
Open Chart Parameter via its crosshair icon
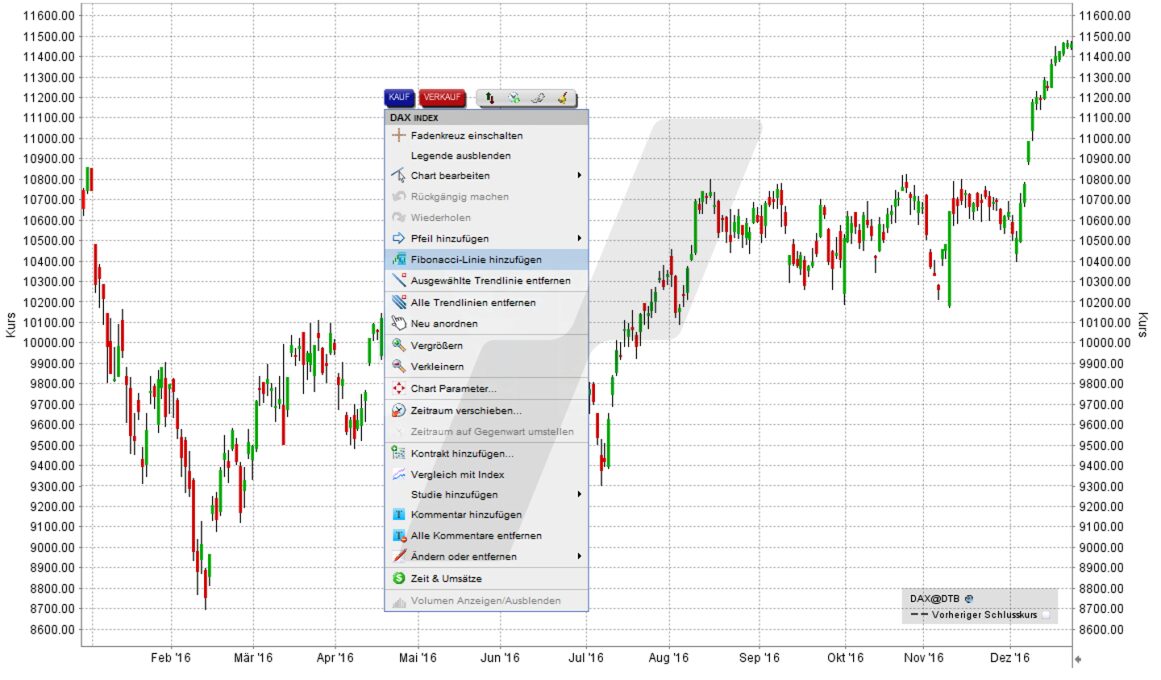click(x=398, y=388)
